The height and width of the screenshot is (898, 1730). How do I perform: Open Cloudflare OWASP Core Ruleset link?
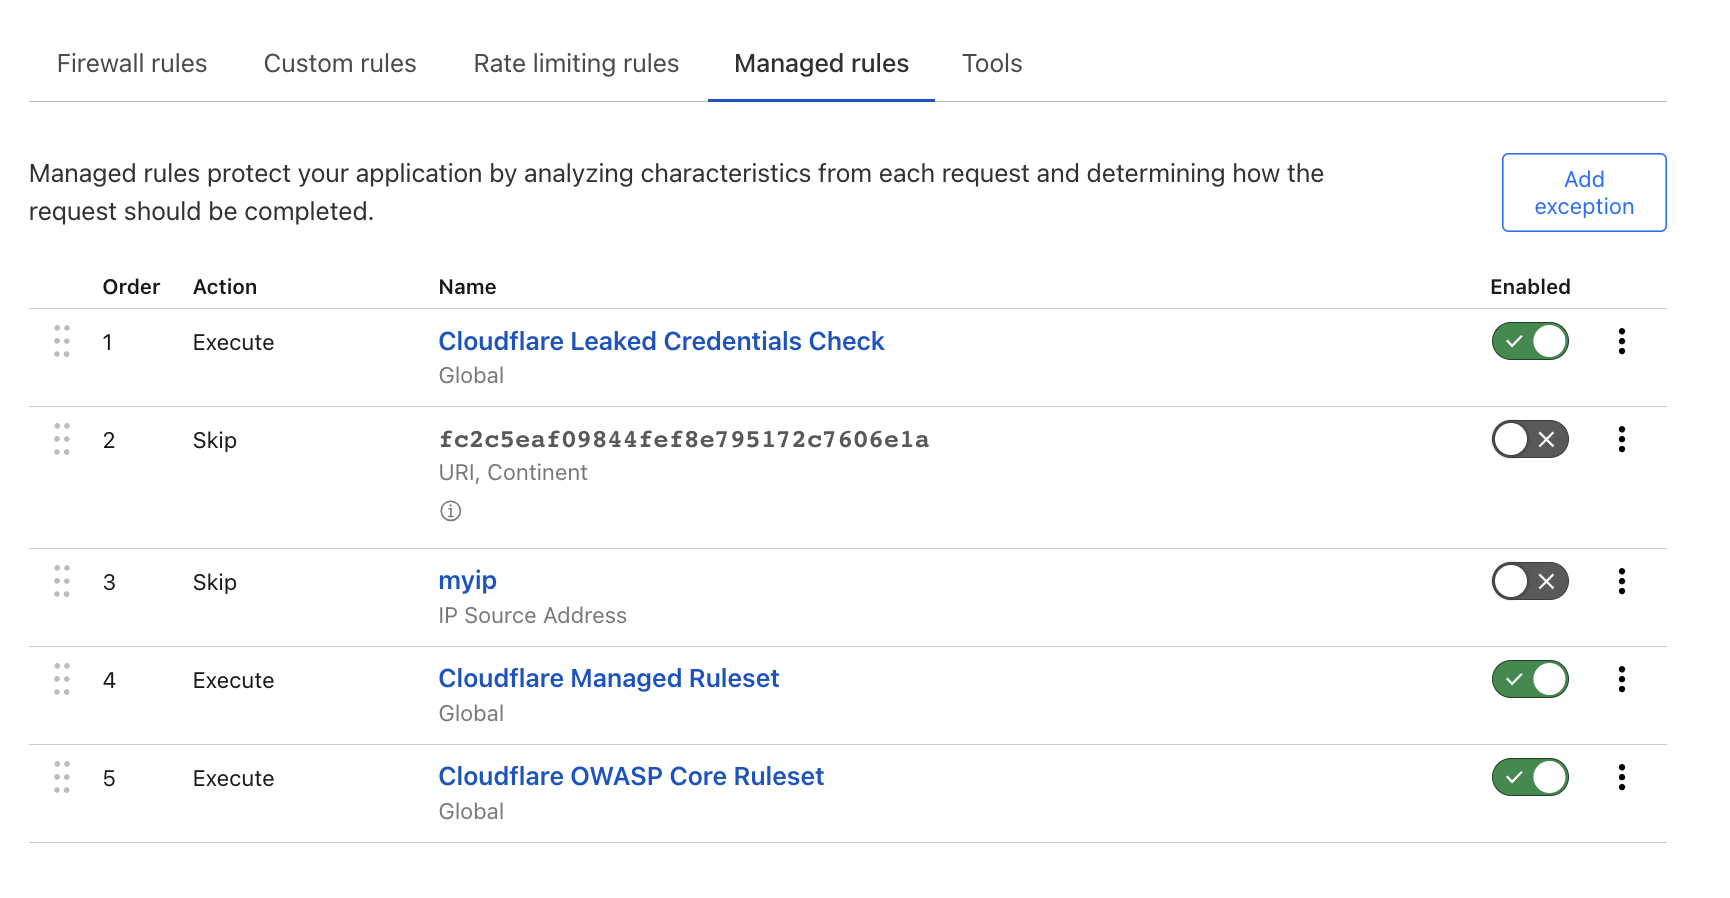pyautogui.click(x=631, y=776)
